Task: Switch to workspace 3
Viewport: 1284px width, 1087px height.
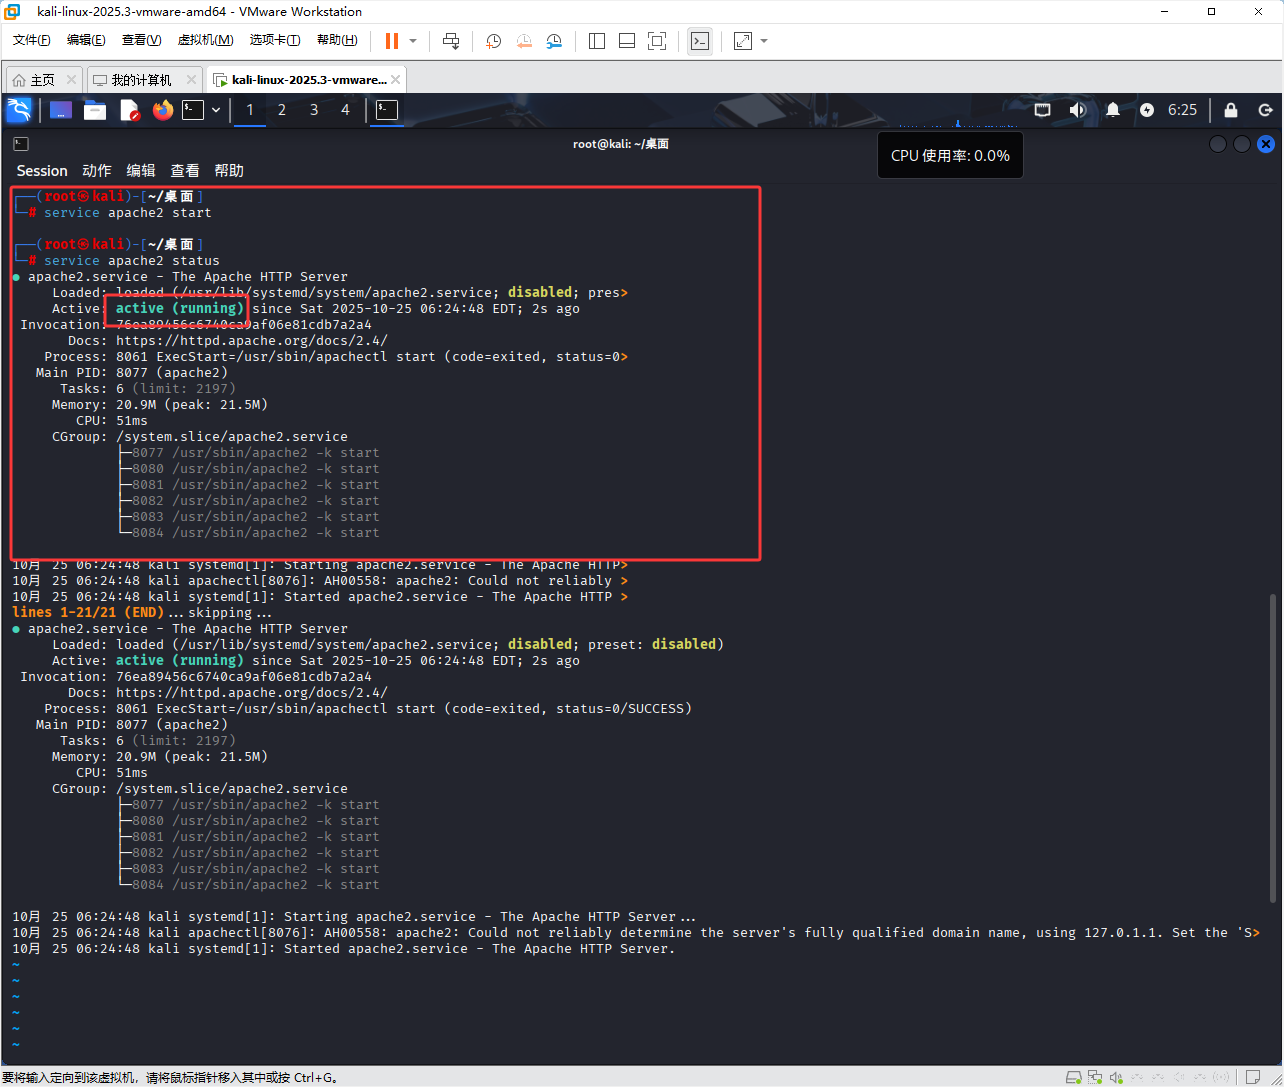Action: 314,110
